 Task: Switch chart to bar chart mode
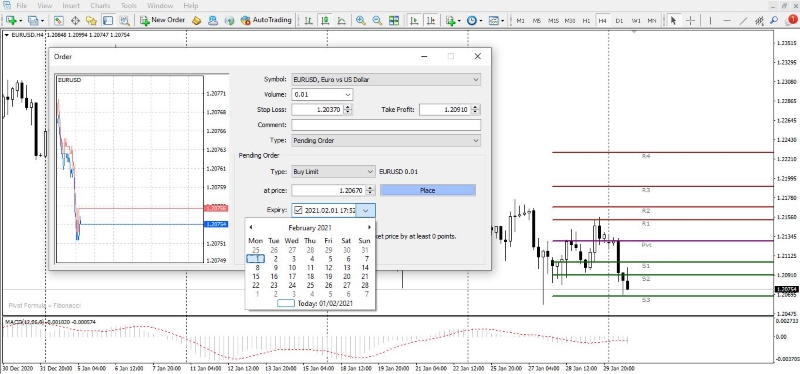[x=308, y=20]
